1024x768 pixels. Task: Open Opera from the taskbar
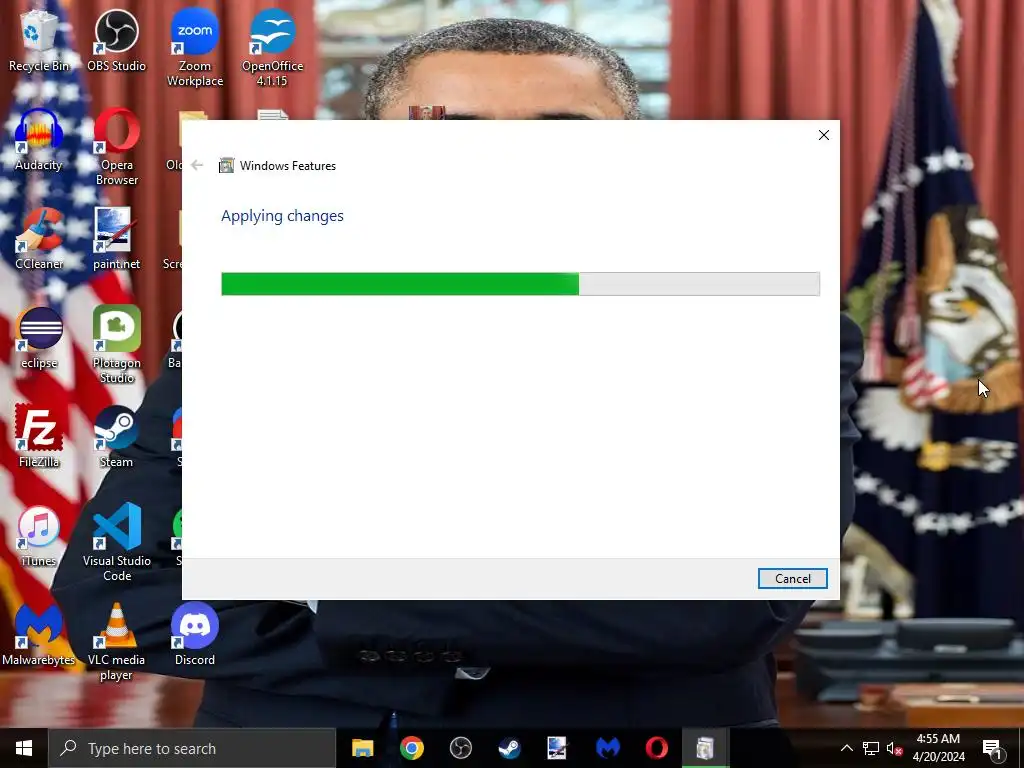click(x=656, y=748)
